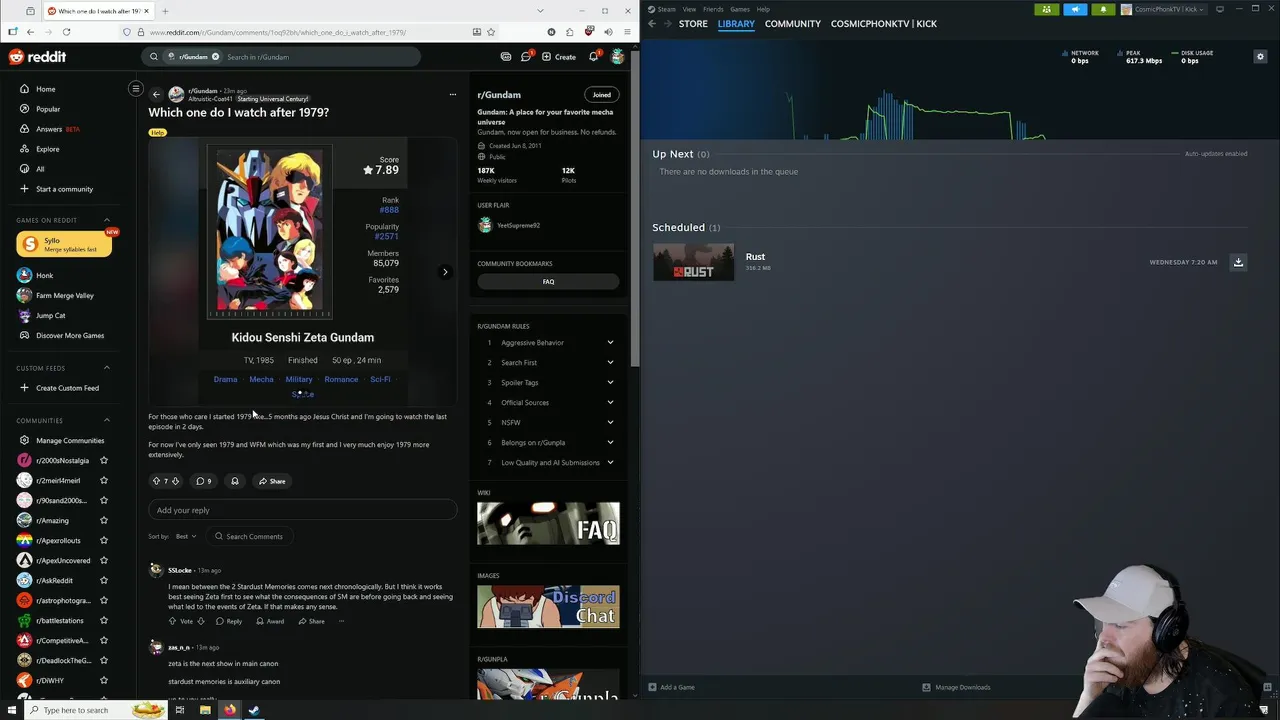Favorite r/AskReddit community star

[x=103, y=580]
